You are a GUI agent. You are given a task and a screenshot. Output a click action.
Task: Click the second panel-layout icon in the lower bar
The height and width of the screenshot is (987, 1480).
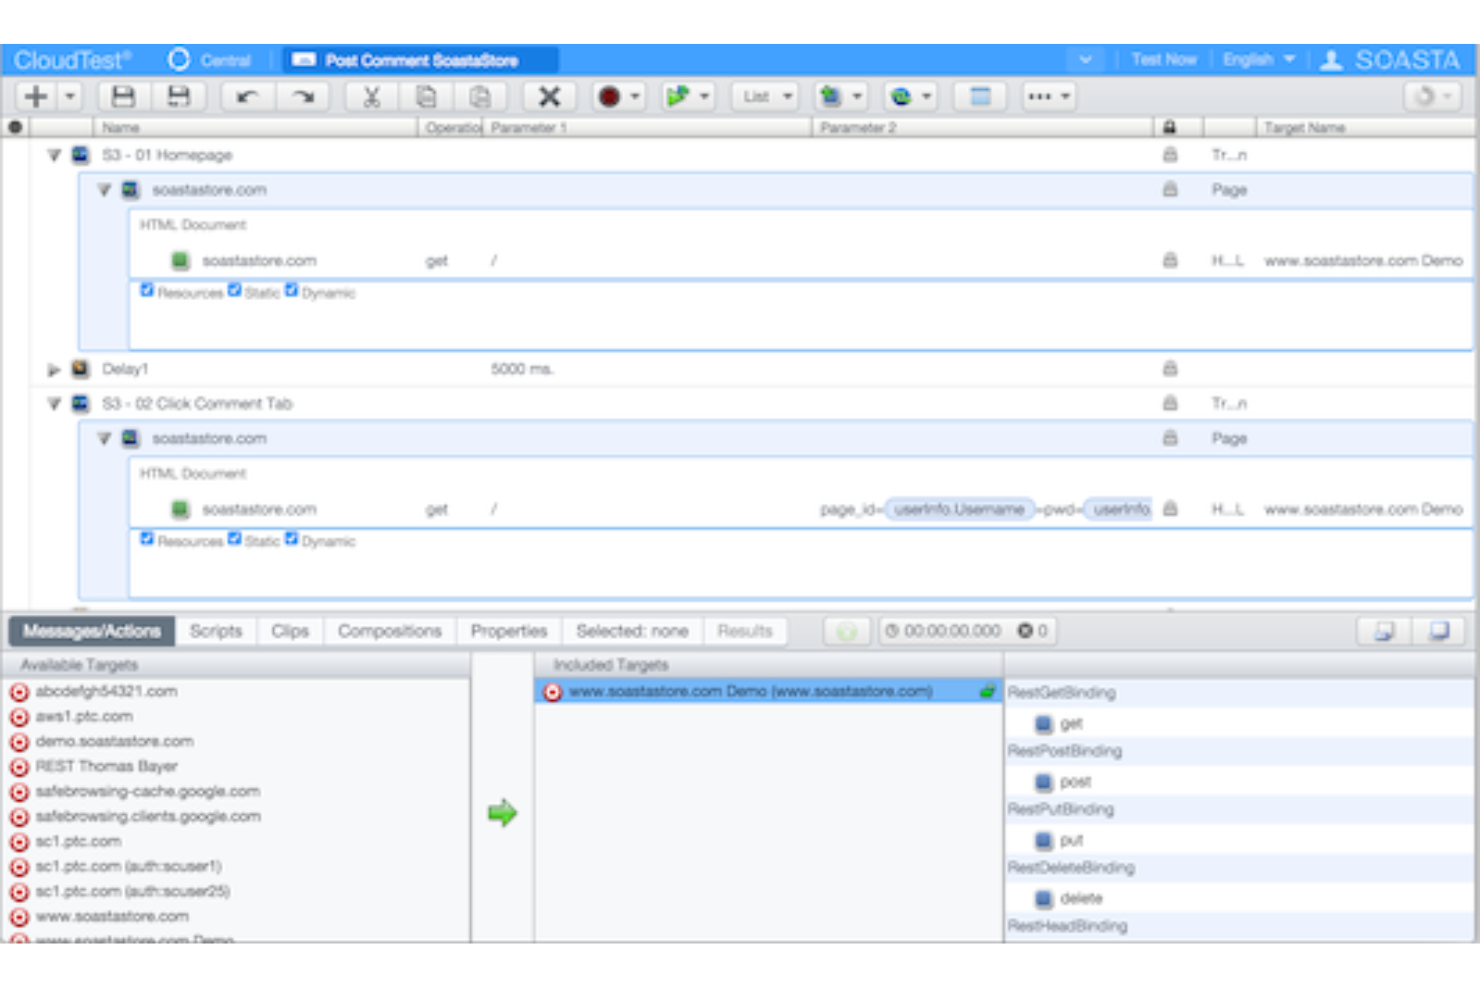pyautogui.click(x=1439, y=631)
